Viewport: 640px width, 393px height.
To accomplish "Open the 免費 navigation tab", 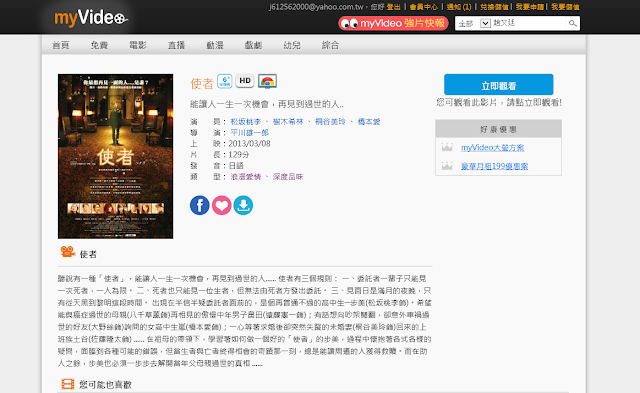I will (99, 45).
